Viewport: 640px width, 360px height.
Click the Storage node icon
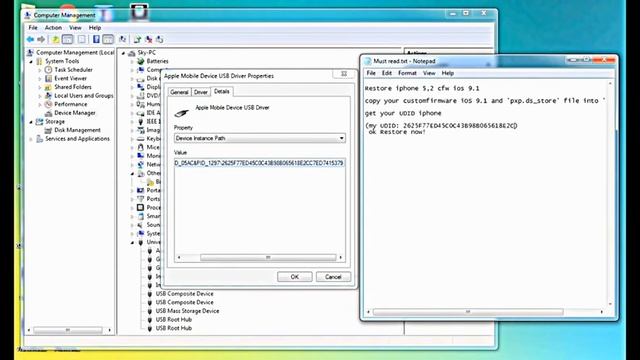click(39, 122)
